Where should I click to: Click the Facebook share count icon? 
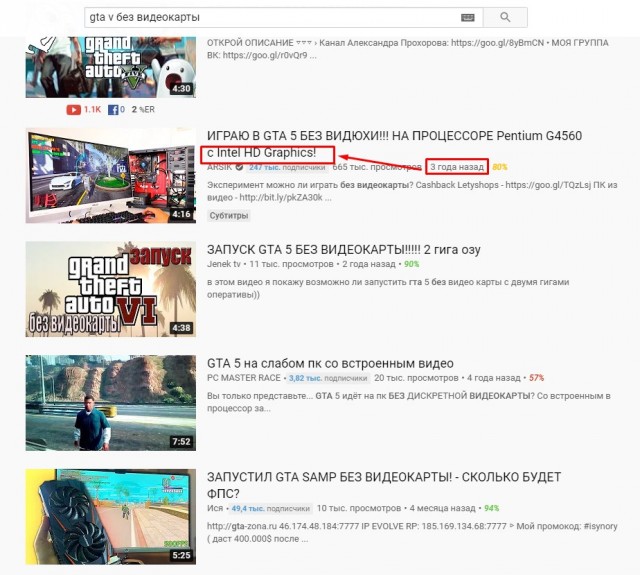point(113,109)
